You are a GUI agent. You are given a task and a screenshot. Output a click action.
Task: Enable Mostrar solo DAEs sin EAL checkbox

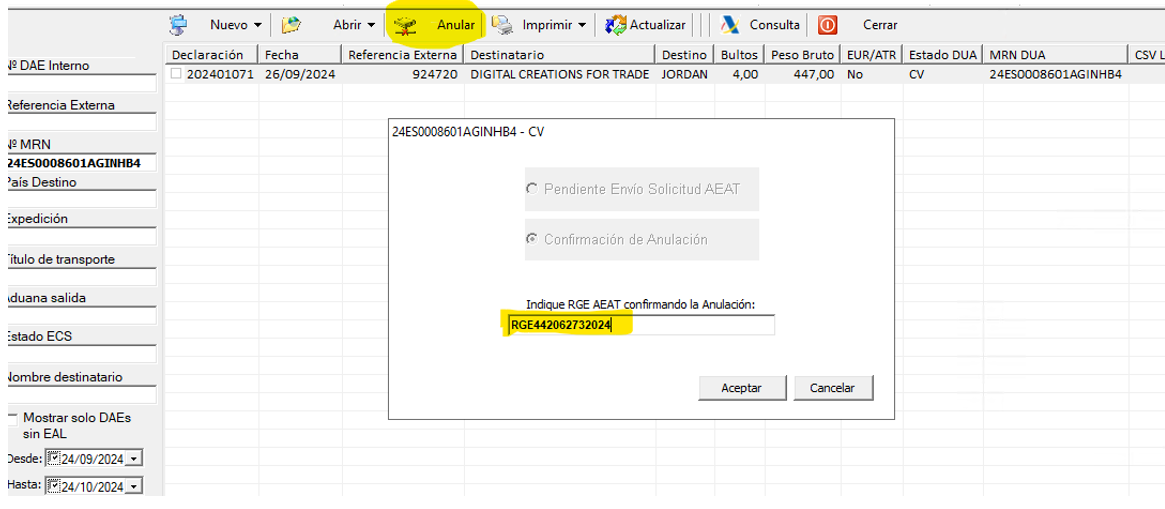click(x=12, y=417)
